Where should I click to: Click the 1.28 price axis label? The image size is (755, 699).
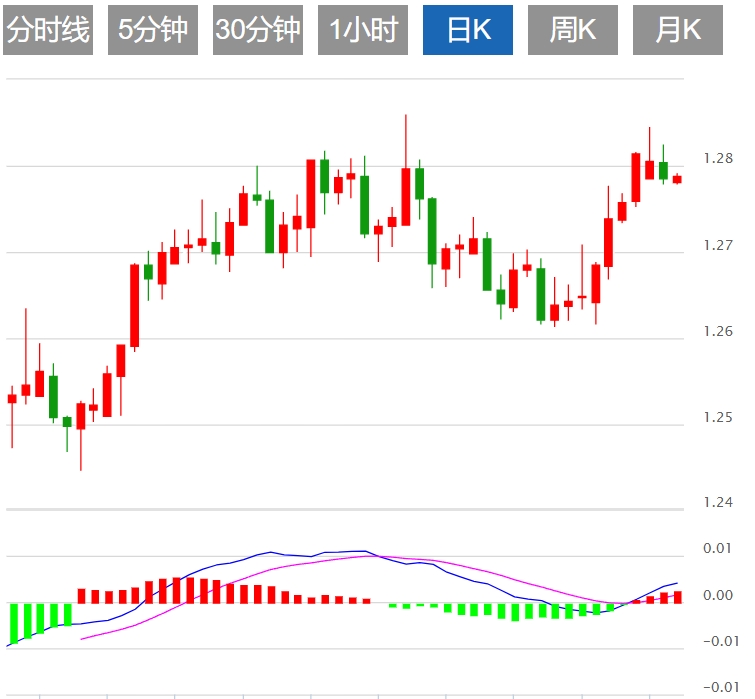tap(718, 158)
